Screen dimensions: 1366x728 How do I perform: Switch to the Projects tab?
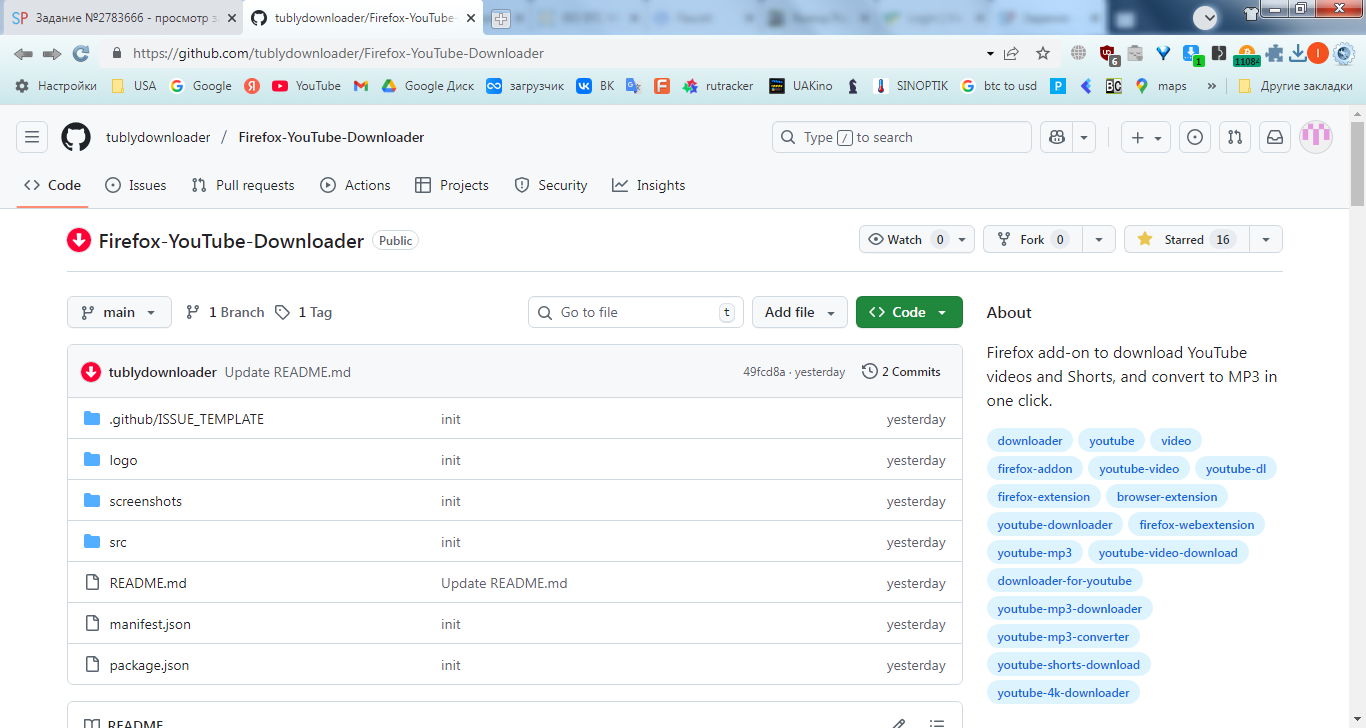click(x=452, y=185)
